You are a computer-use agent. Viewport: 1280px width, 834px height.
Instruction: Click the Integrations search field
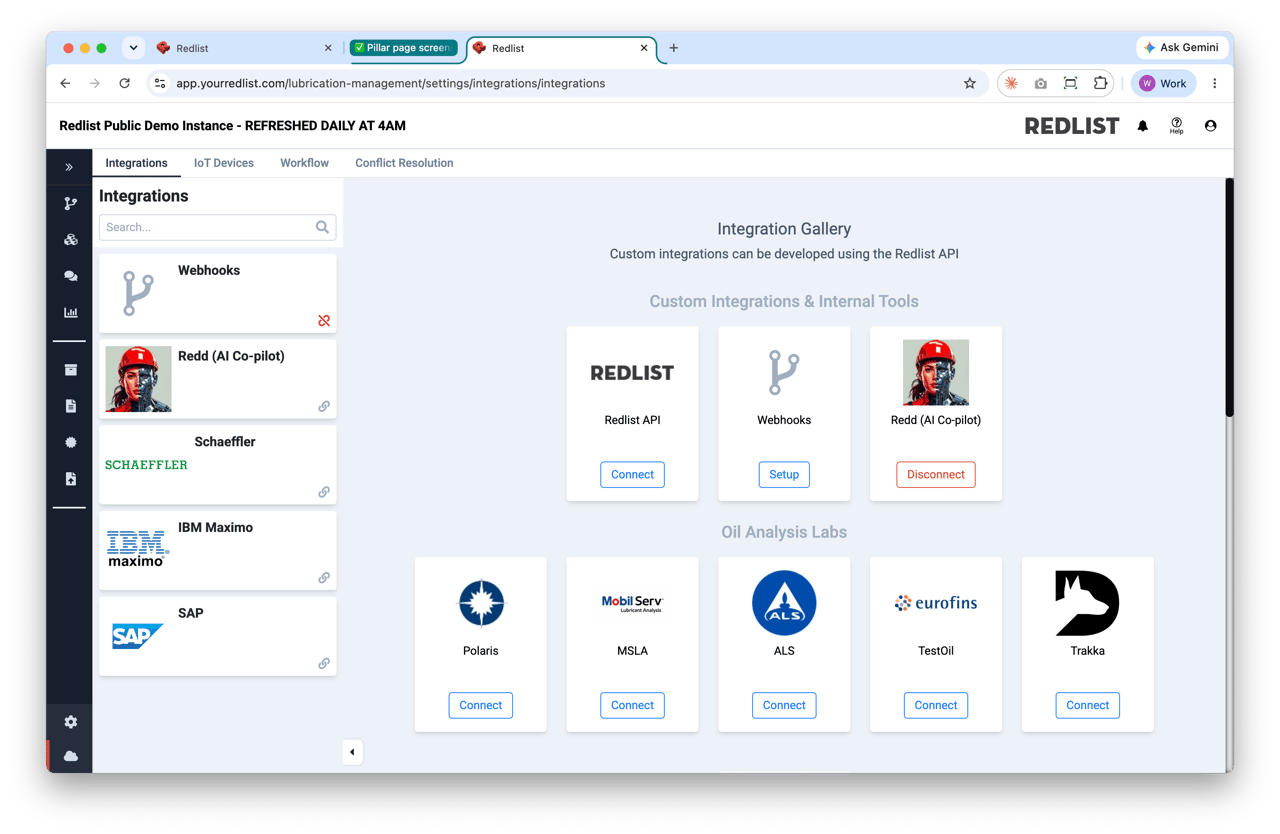(217, 227)
